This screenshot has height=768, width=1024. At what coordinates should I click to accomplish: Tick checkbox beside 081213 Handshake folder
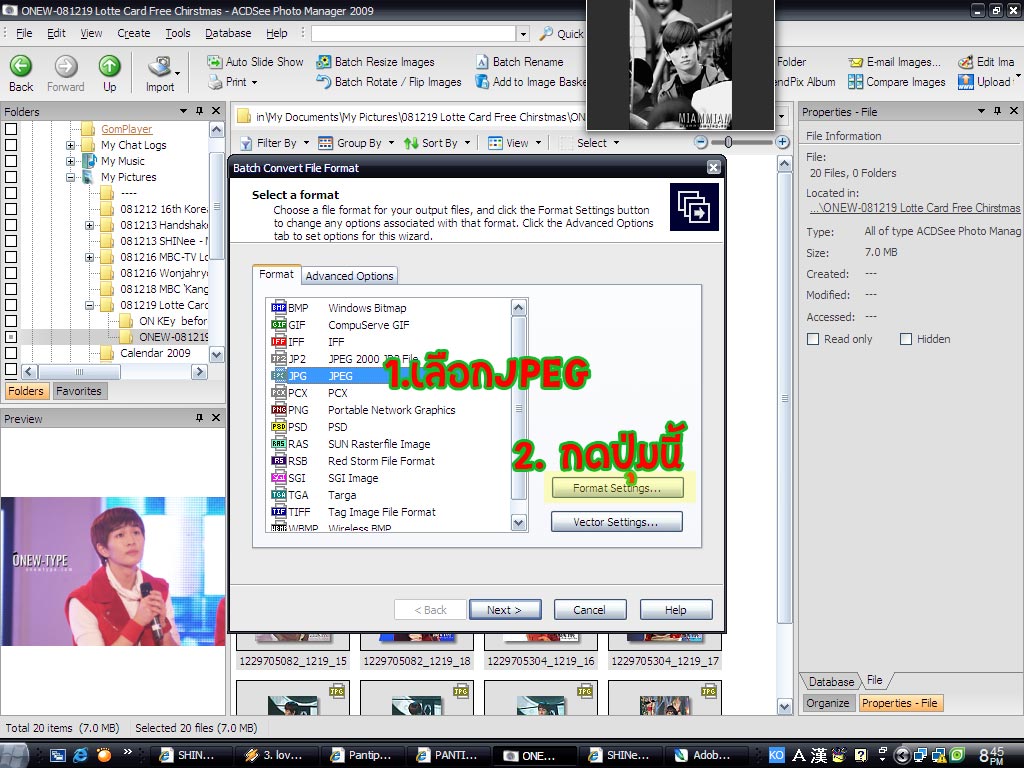coord(11,225)
